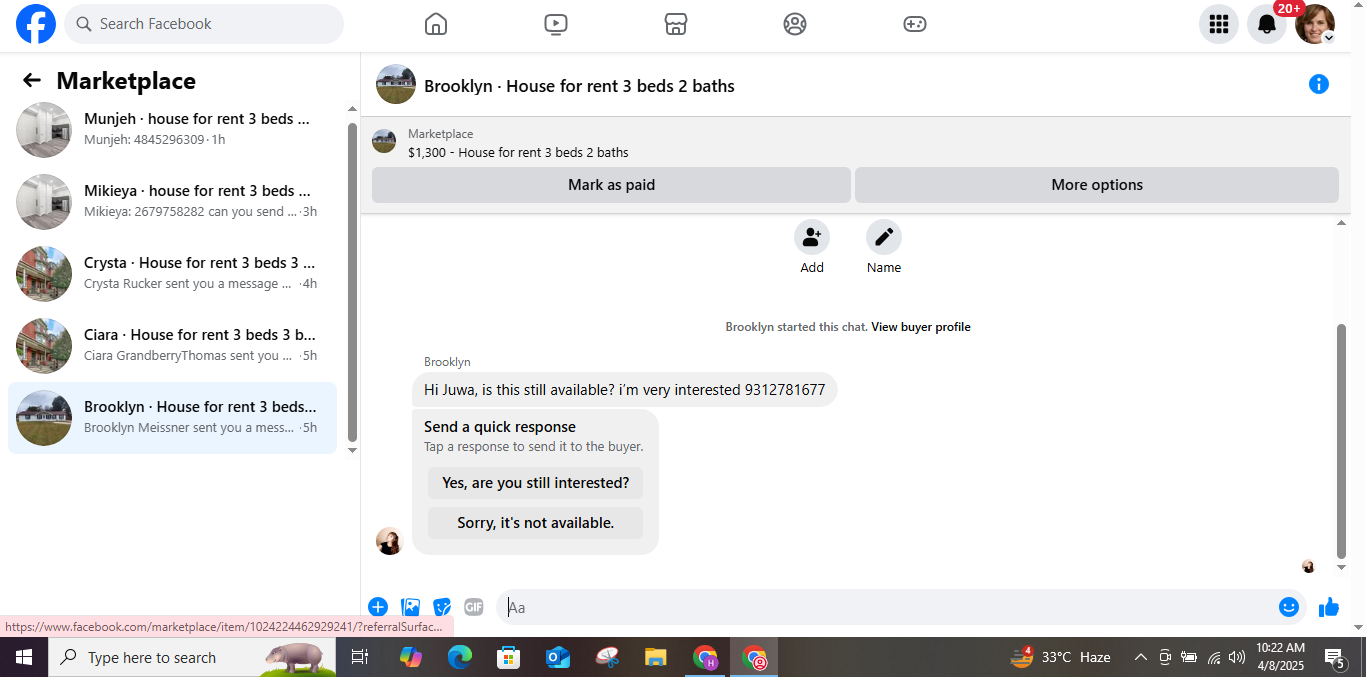
Task: Open the plus more actions icon
Action: 378,607
